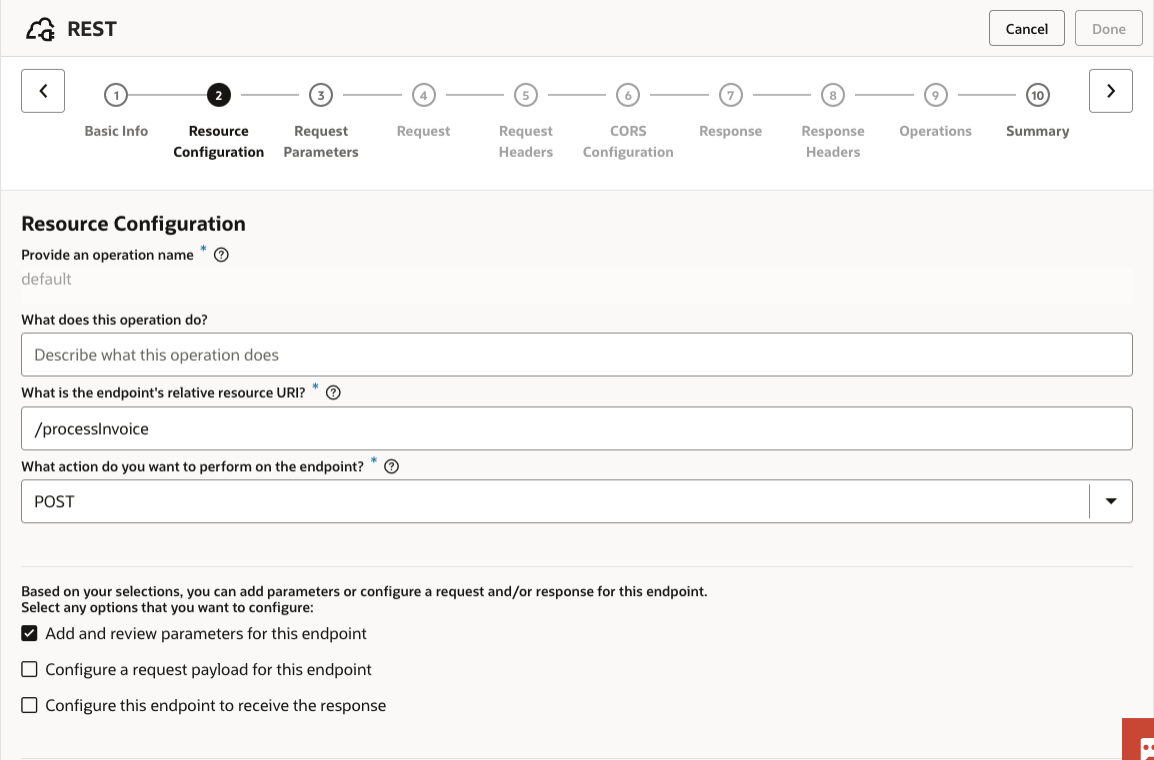Click help icon next to relative resource URI
This screenshot has height=760, width=1154.
click(x=333, y=393)
